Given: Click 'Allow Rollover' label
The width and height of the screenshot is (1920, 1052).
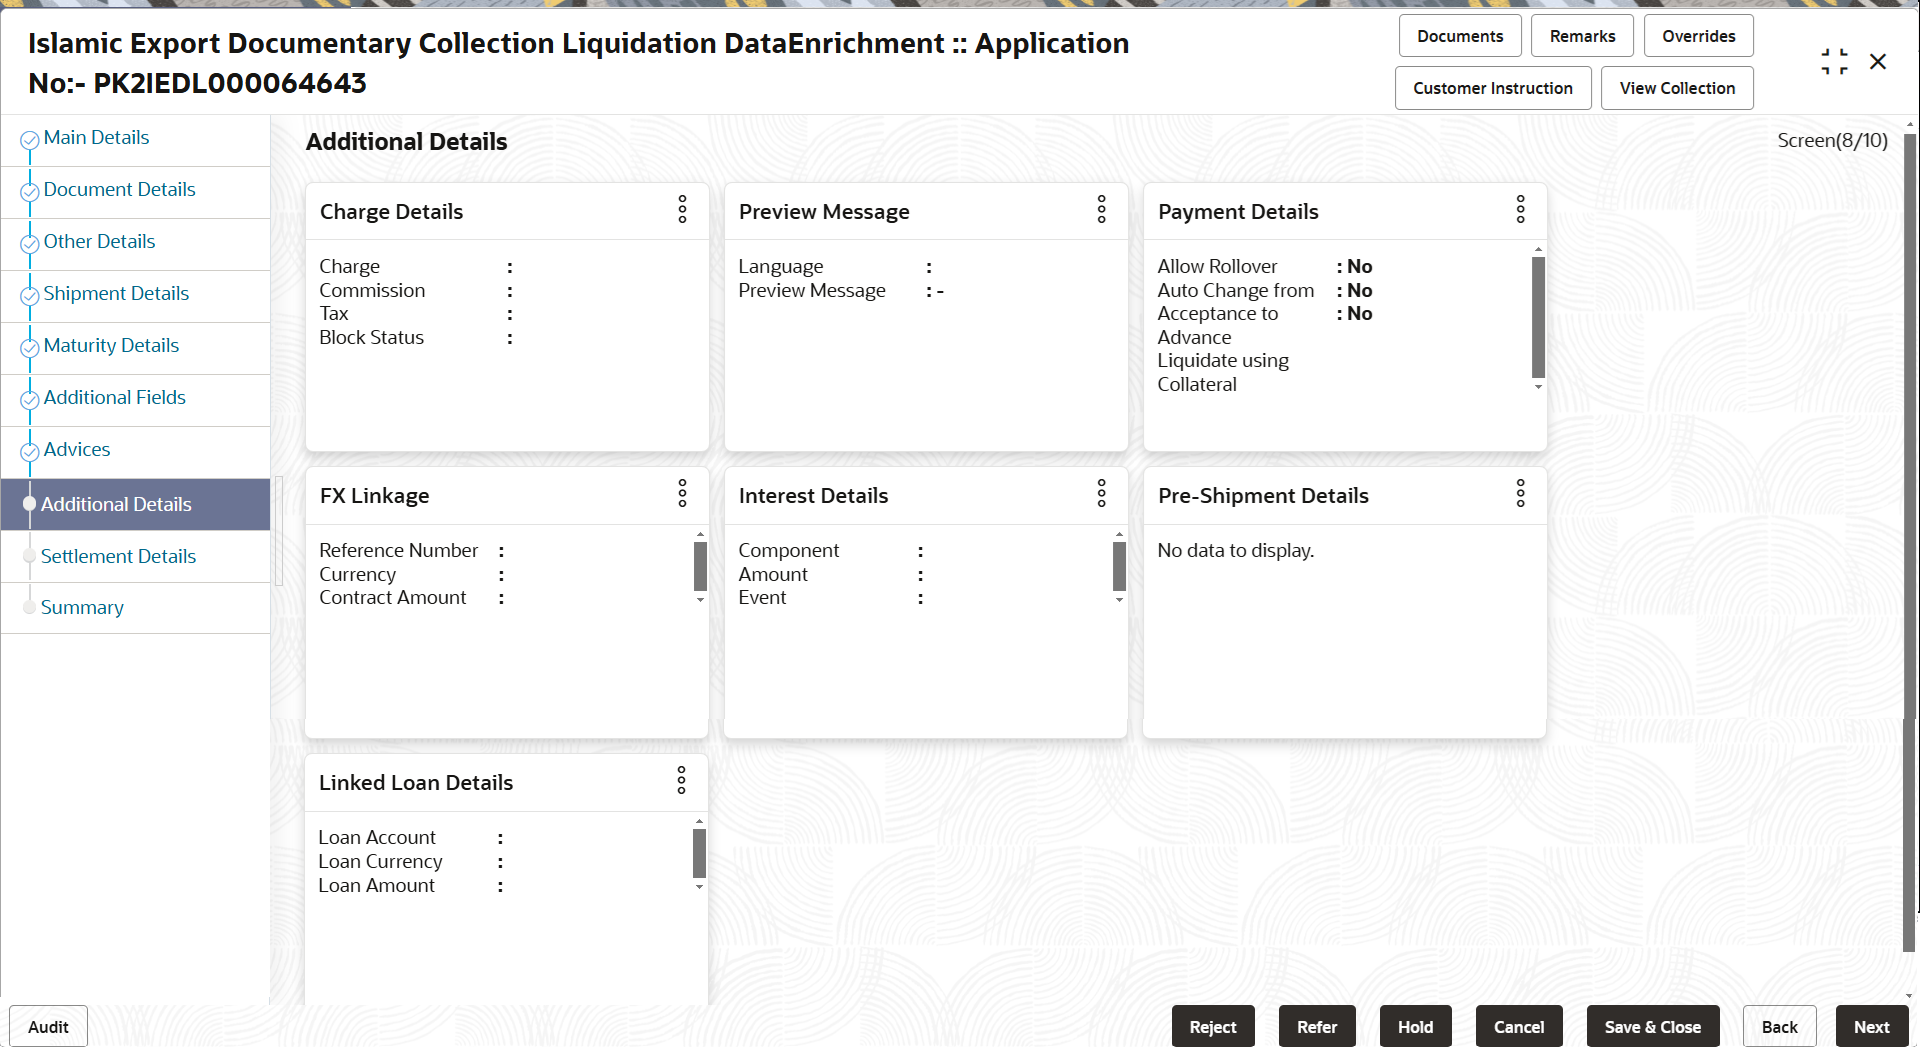Looking at the screenshot, I should [1217, 267].
